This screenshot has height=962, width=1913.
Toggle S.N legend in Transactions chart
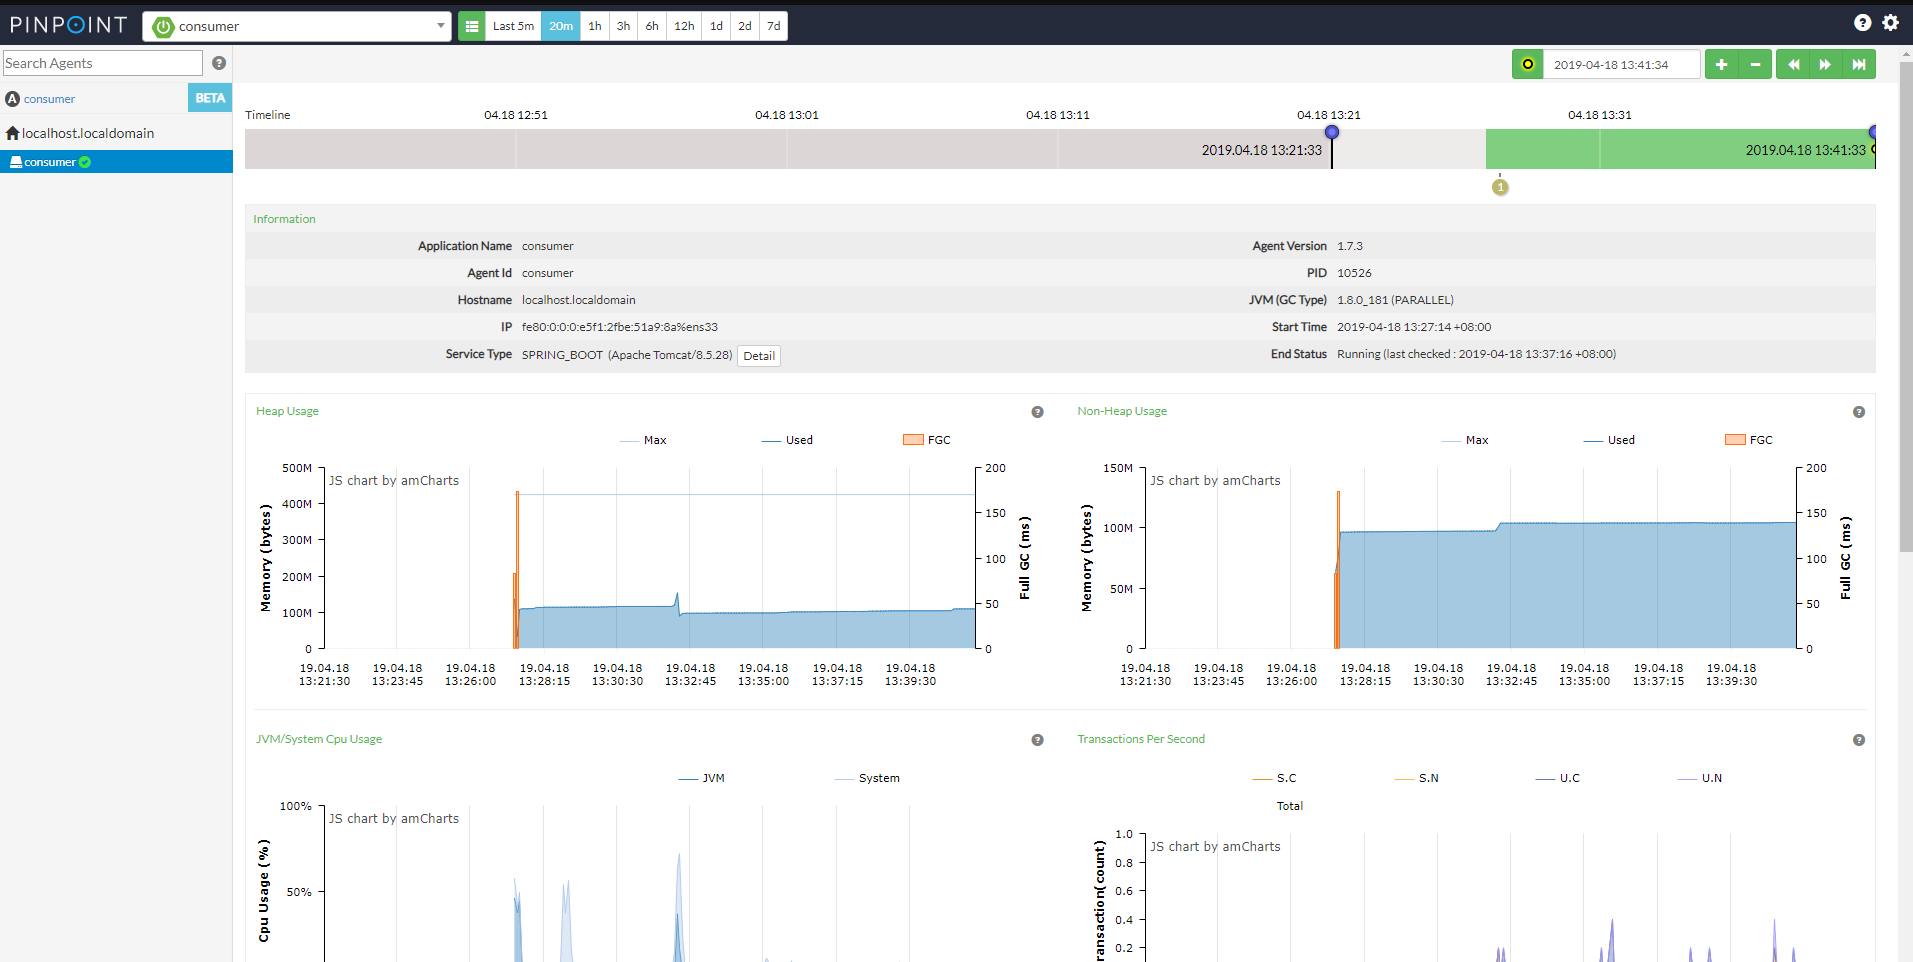pos(1417,778)
